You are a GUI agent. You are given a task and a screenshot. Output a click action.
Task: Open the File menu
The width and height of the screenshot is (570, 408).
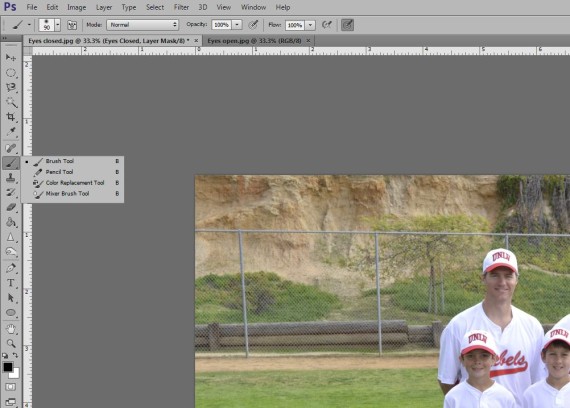[32, 7]
